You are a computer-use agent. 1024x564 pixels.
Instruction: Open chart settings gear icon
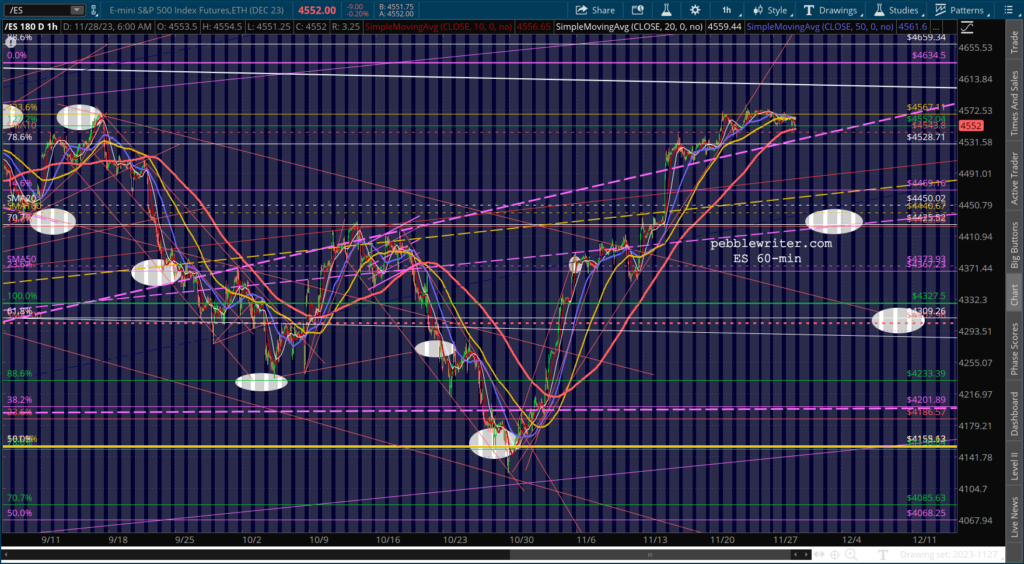click(695, 10)
